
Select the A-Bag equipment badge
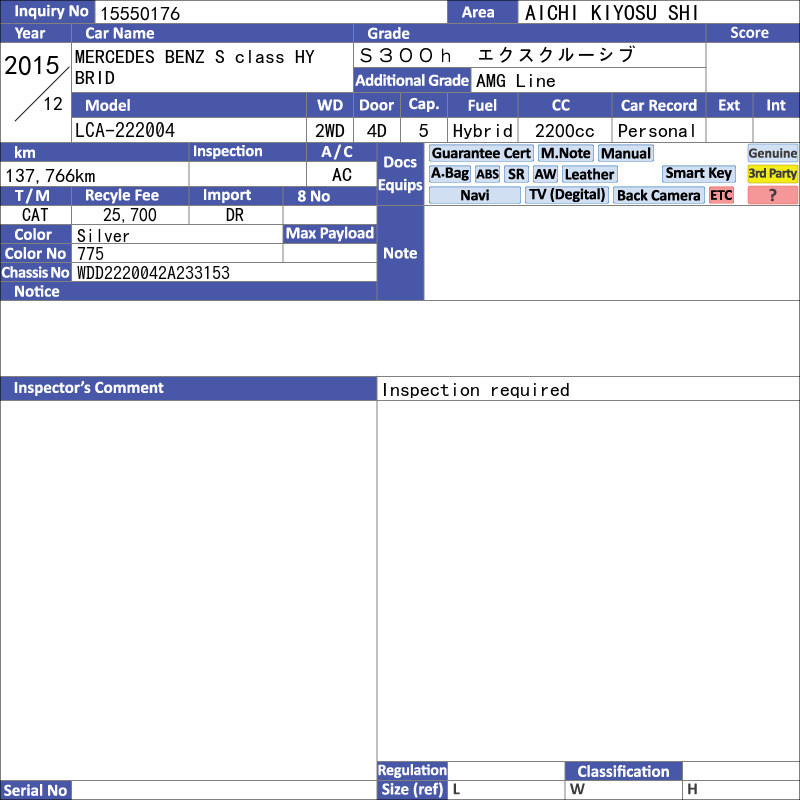pos(449,174)
